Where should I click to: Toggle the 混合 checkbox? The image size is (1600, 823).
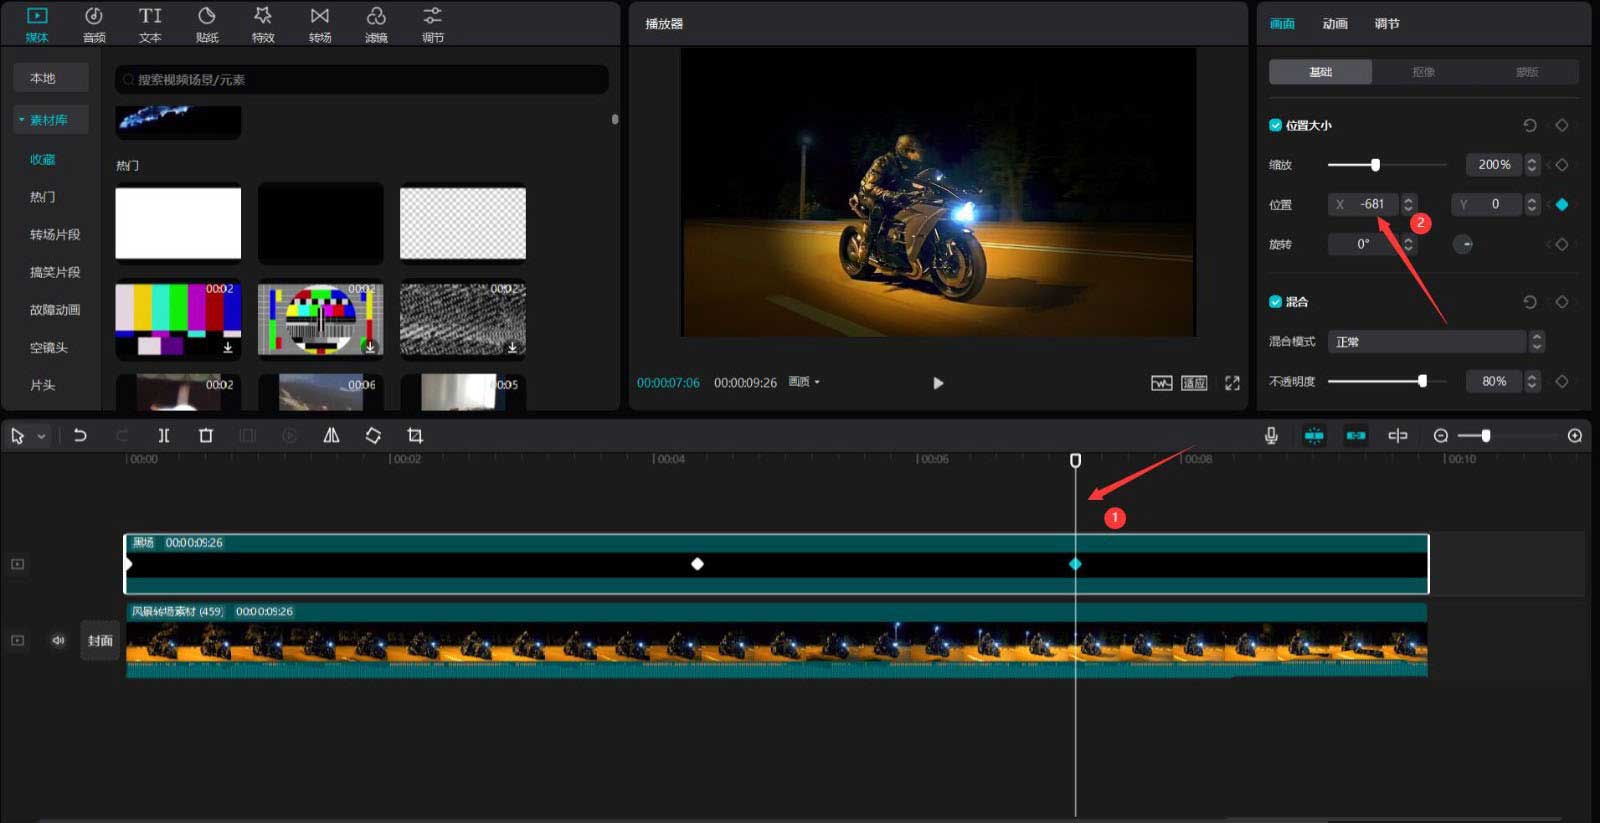1275,302
